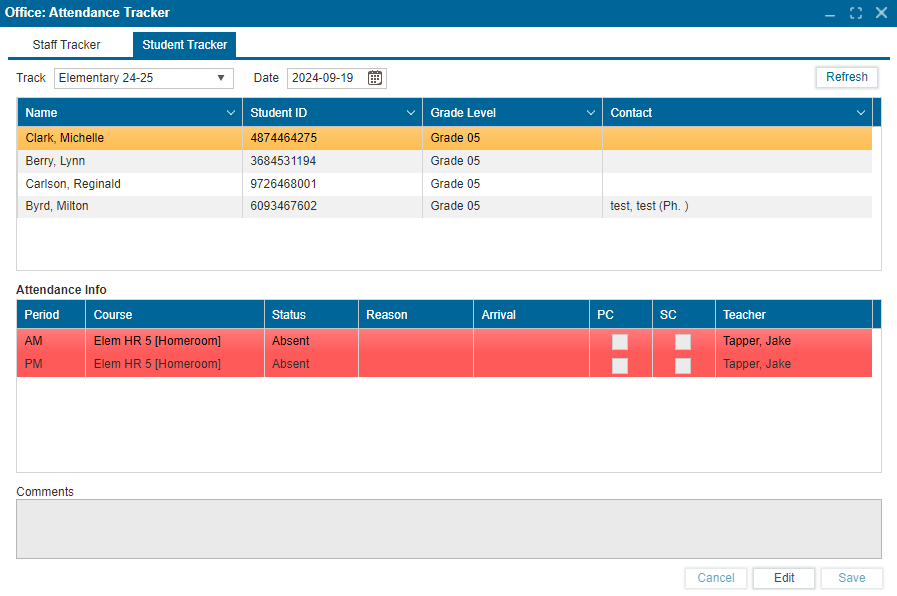Click the fullscreen icon in the title bar
This screenshot has height=596, width=897.
[x=856, y=13]
